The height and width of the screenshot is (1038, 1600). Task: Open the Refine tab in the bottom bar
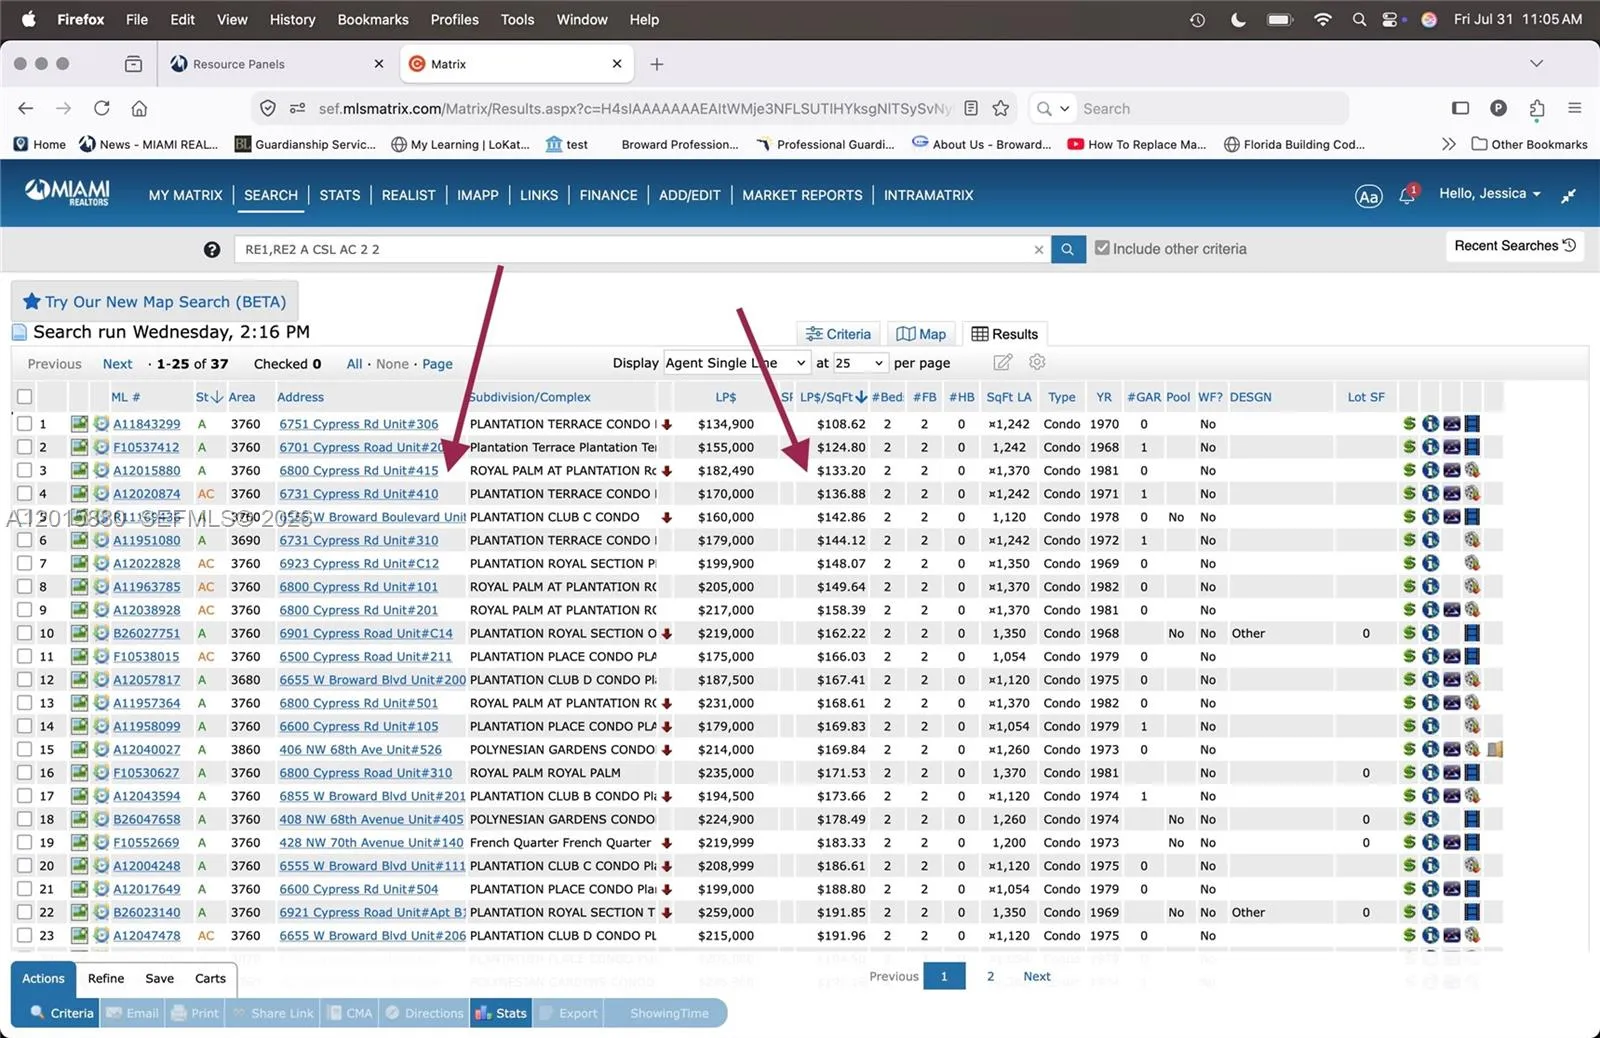106,979
